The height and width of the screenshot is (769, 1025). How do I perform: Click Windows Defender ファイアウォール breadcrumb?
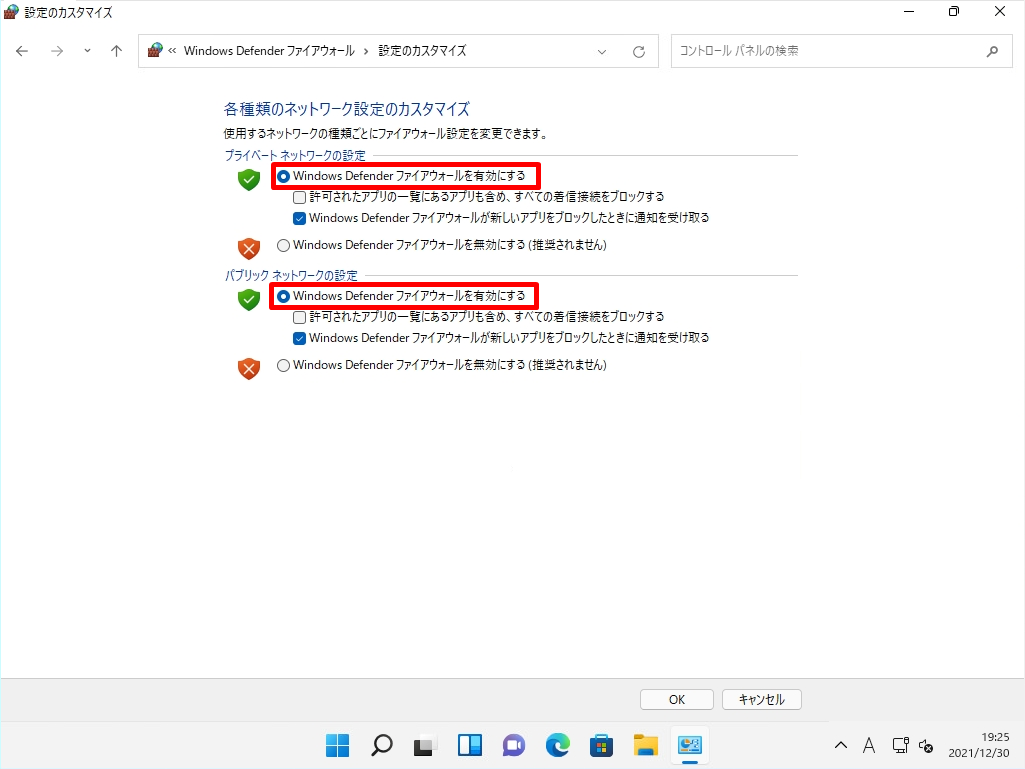(x=269, y=51)
